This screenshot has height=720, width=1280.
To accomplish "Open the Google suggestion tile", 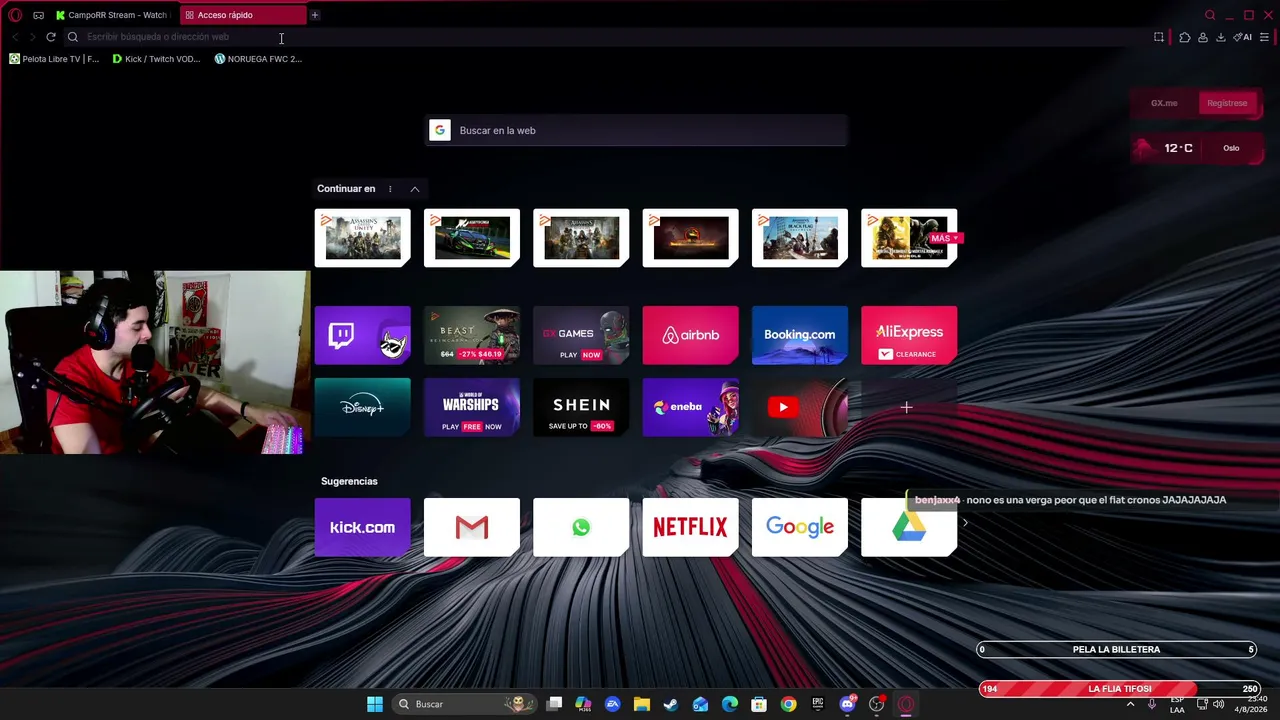I will pyautogui.click(x=800, y=527).
